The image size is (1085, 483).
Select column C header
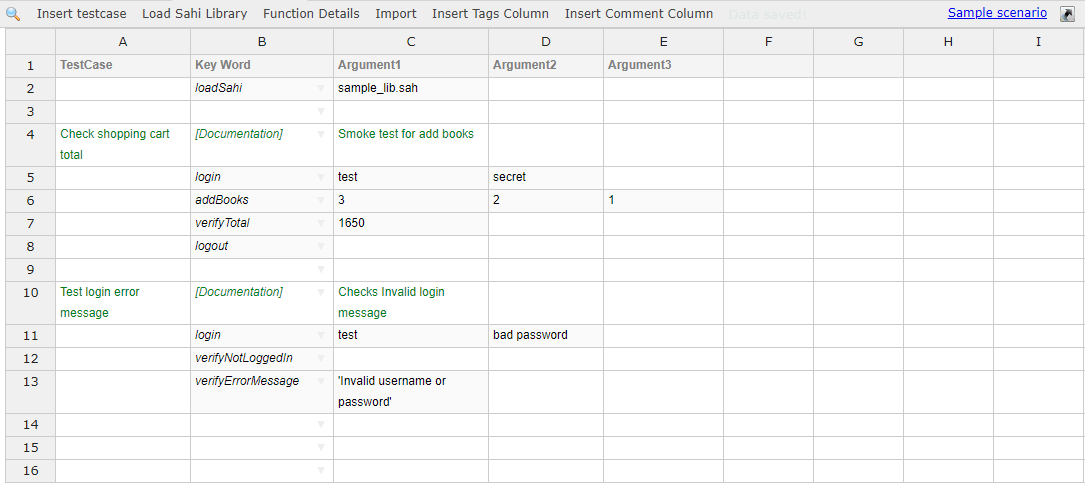(411, 41)
